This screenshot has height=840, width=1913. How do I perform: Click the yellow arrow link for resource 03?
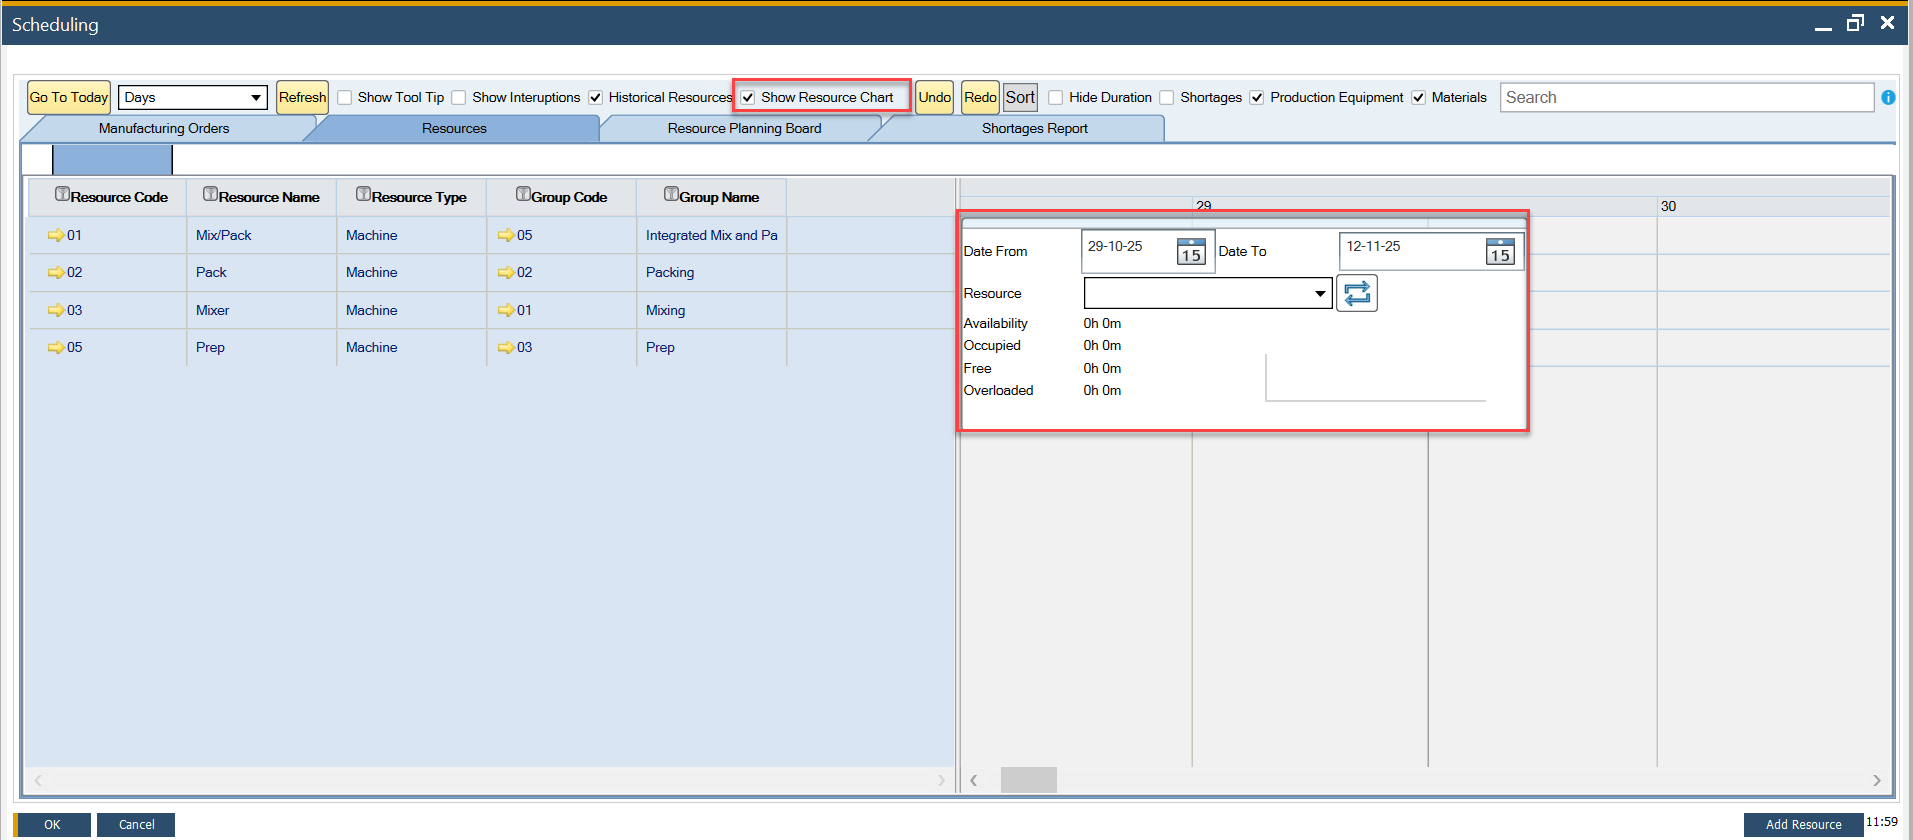(55, 311)
